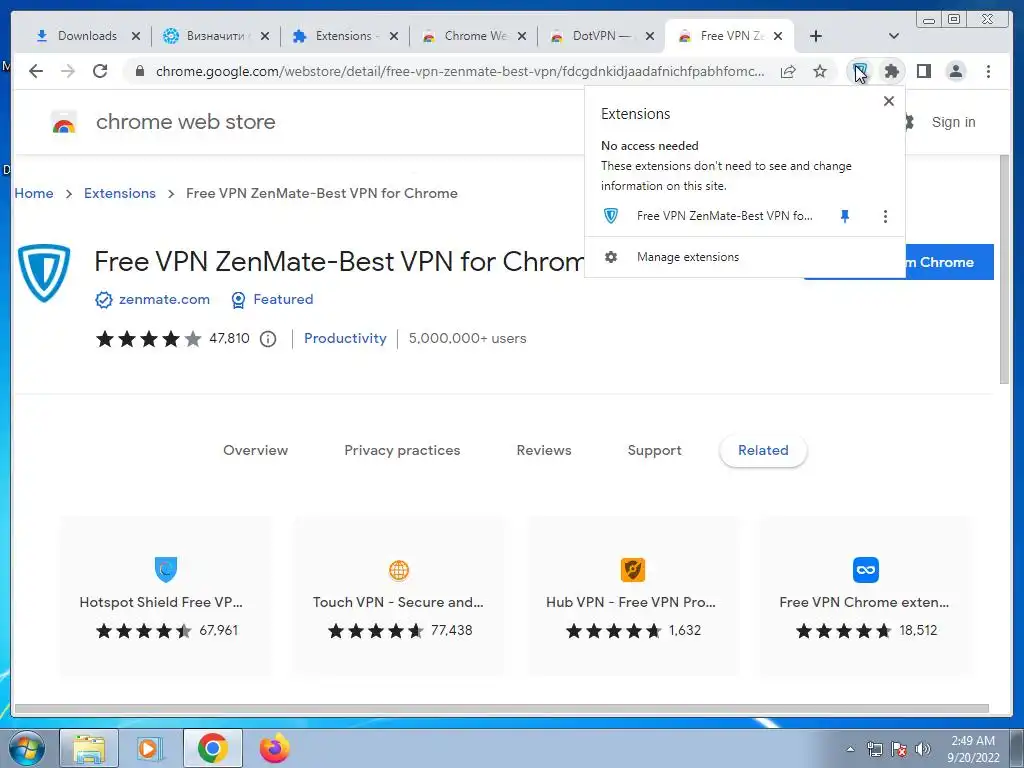1024x768 pixels.
Task: Open zenmate.com publisher link
Action: pyautogui.click(x=164, y=299)
